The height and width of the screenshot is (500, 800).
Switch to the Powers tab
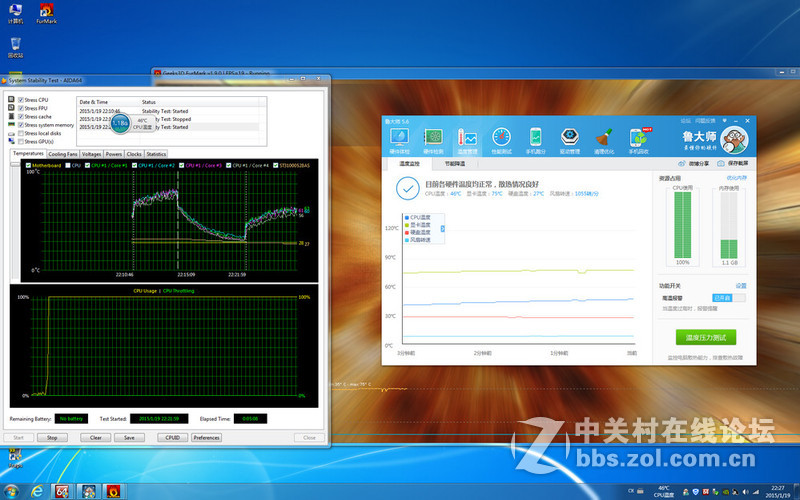pos(114,154)
